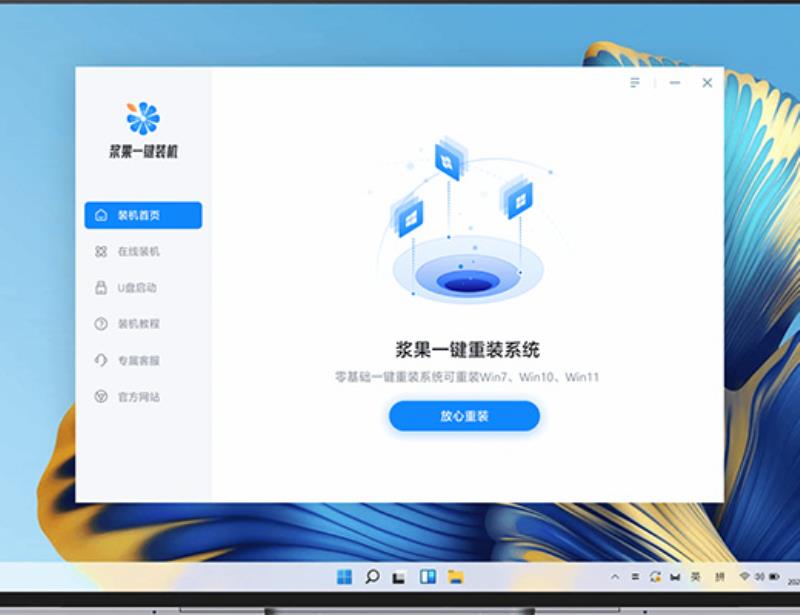Image resolution: width=800 pixels, height=615 pixels.
Task: Launch File Explorer from the taskbar
Action: 455,577
